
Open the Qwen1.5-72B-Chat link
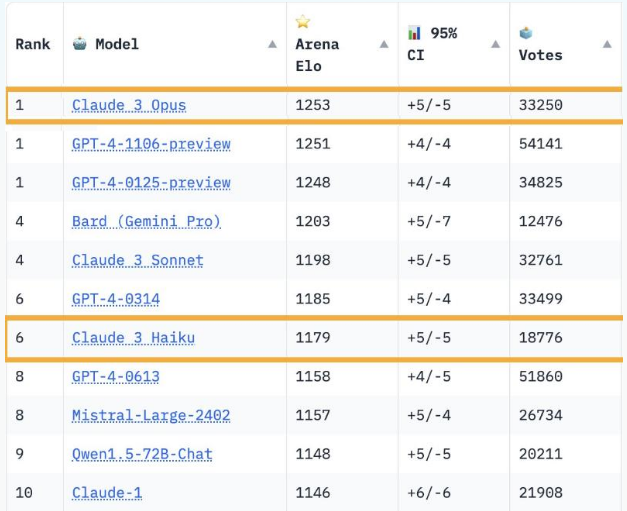click(x=142, y=454)
